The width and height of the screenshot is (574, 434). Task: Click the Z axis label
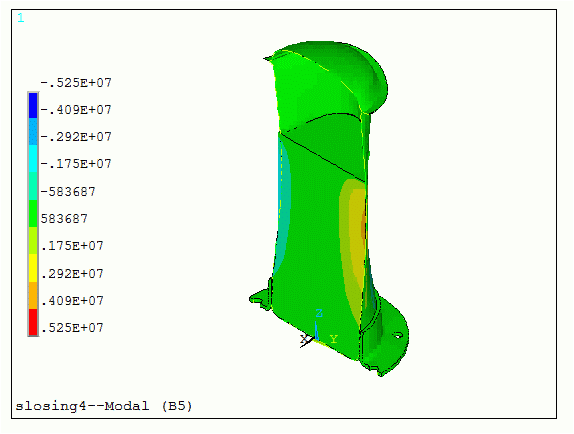tap(319, 313)
